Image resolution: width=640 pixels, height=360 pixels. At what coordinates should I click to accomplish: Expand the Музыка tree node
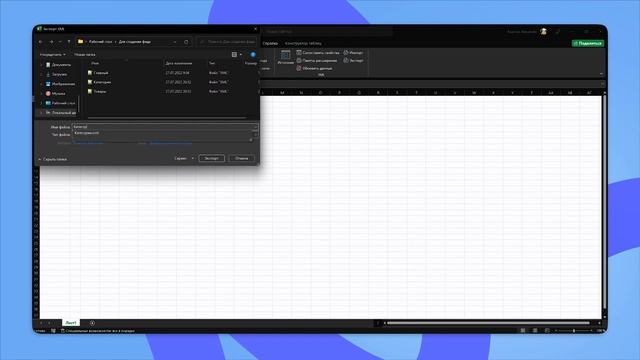41,93
